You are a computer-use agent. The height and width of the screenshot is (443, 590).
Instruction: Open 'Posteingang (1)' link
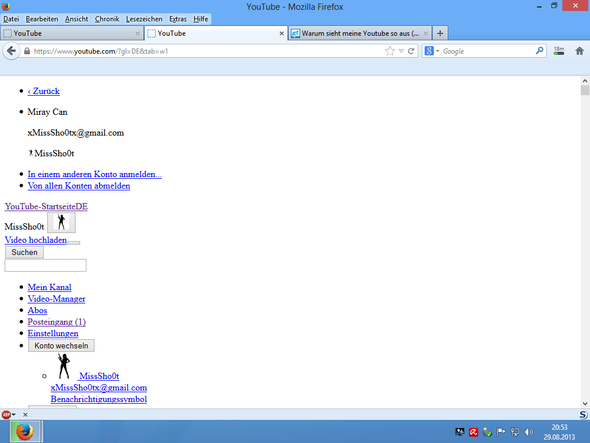pos(56,322)
